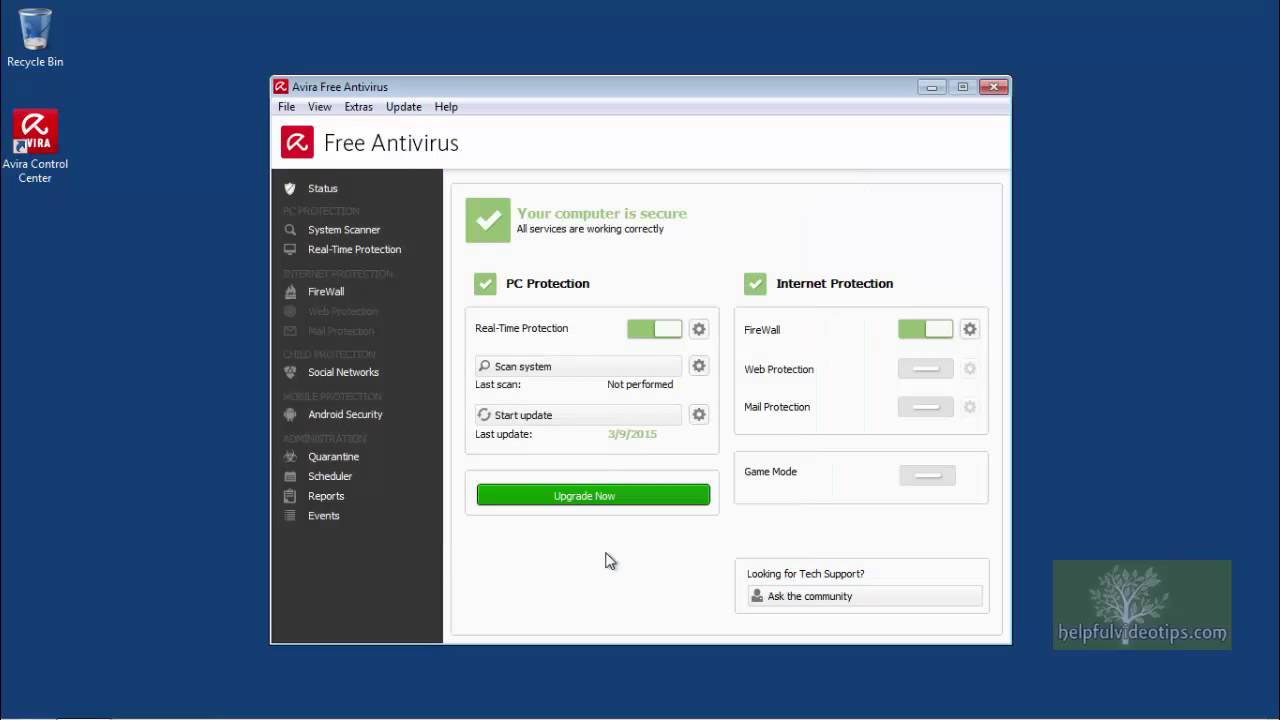Click the Events list icon

[x=290, y=516]
